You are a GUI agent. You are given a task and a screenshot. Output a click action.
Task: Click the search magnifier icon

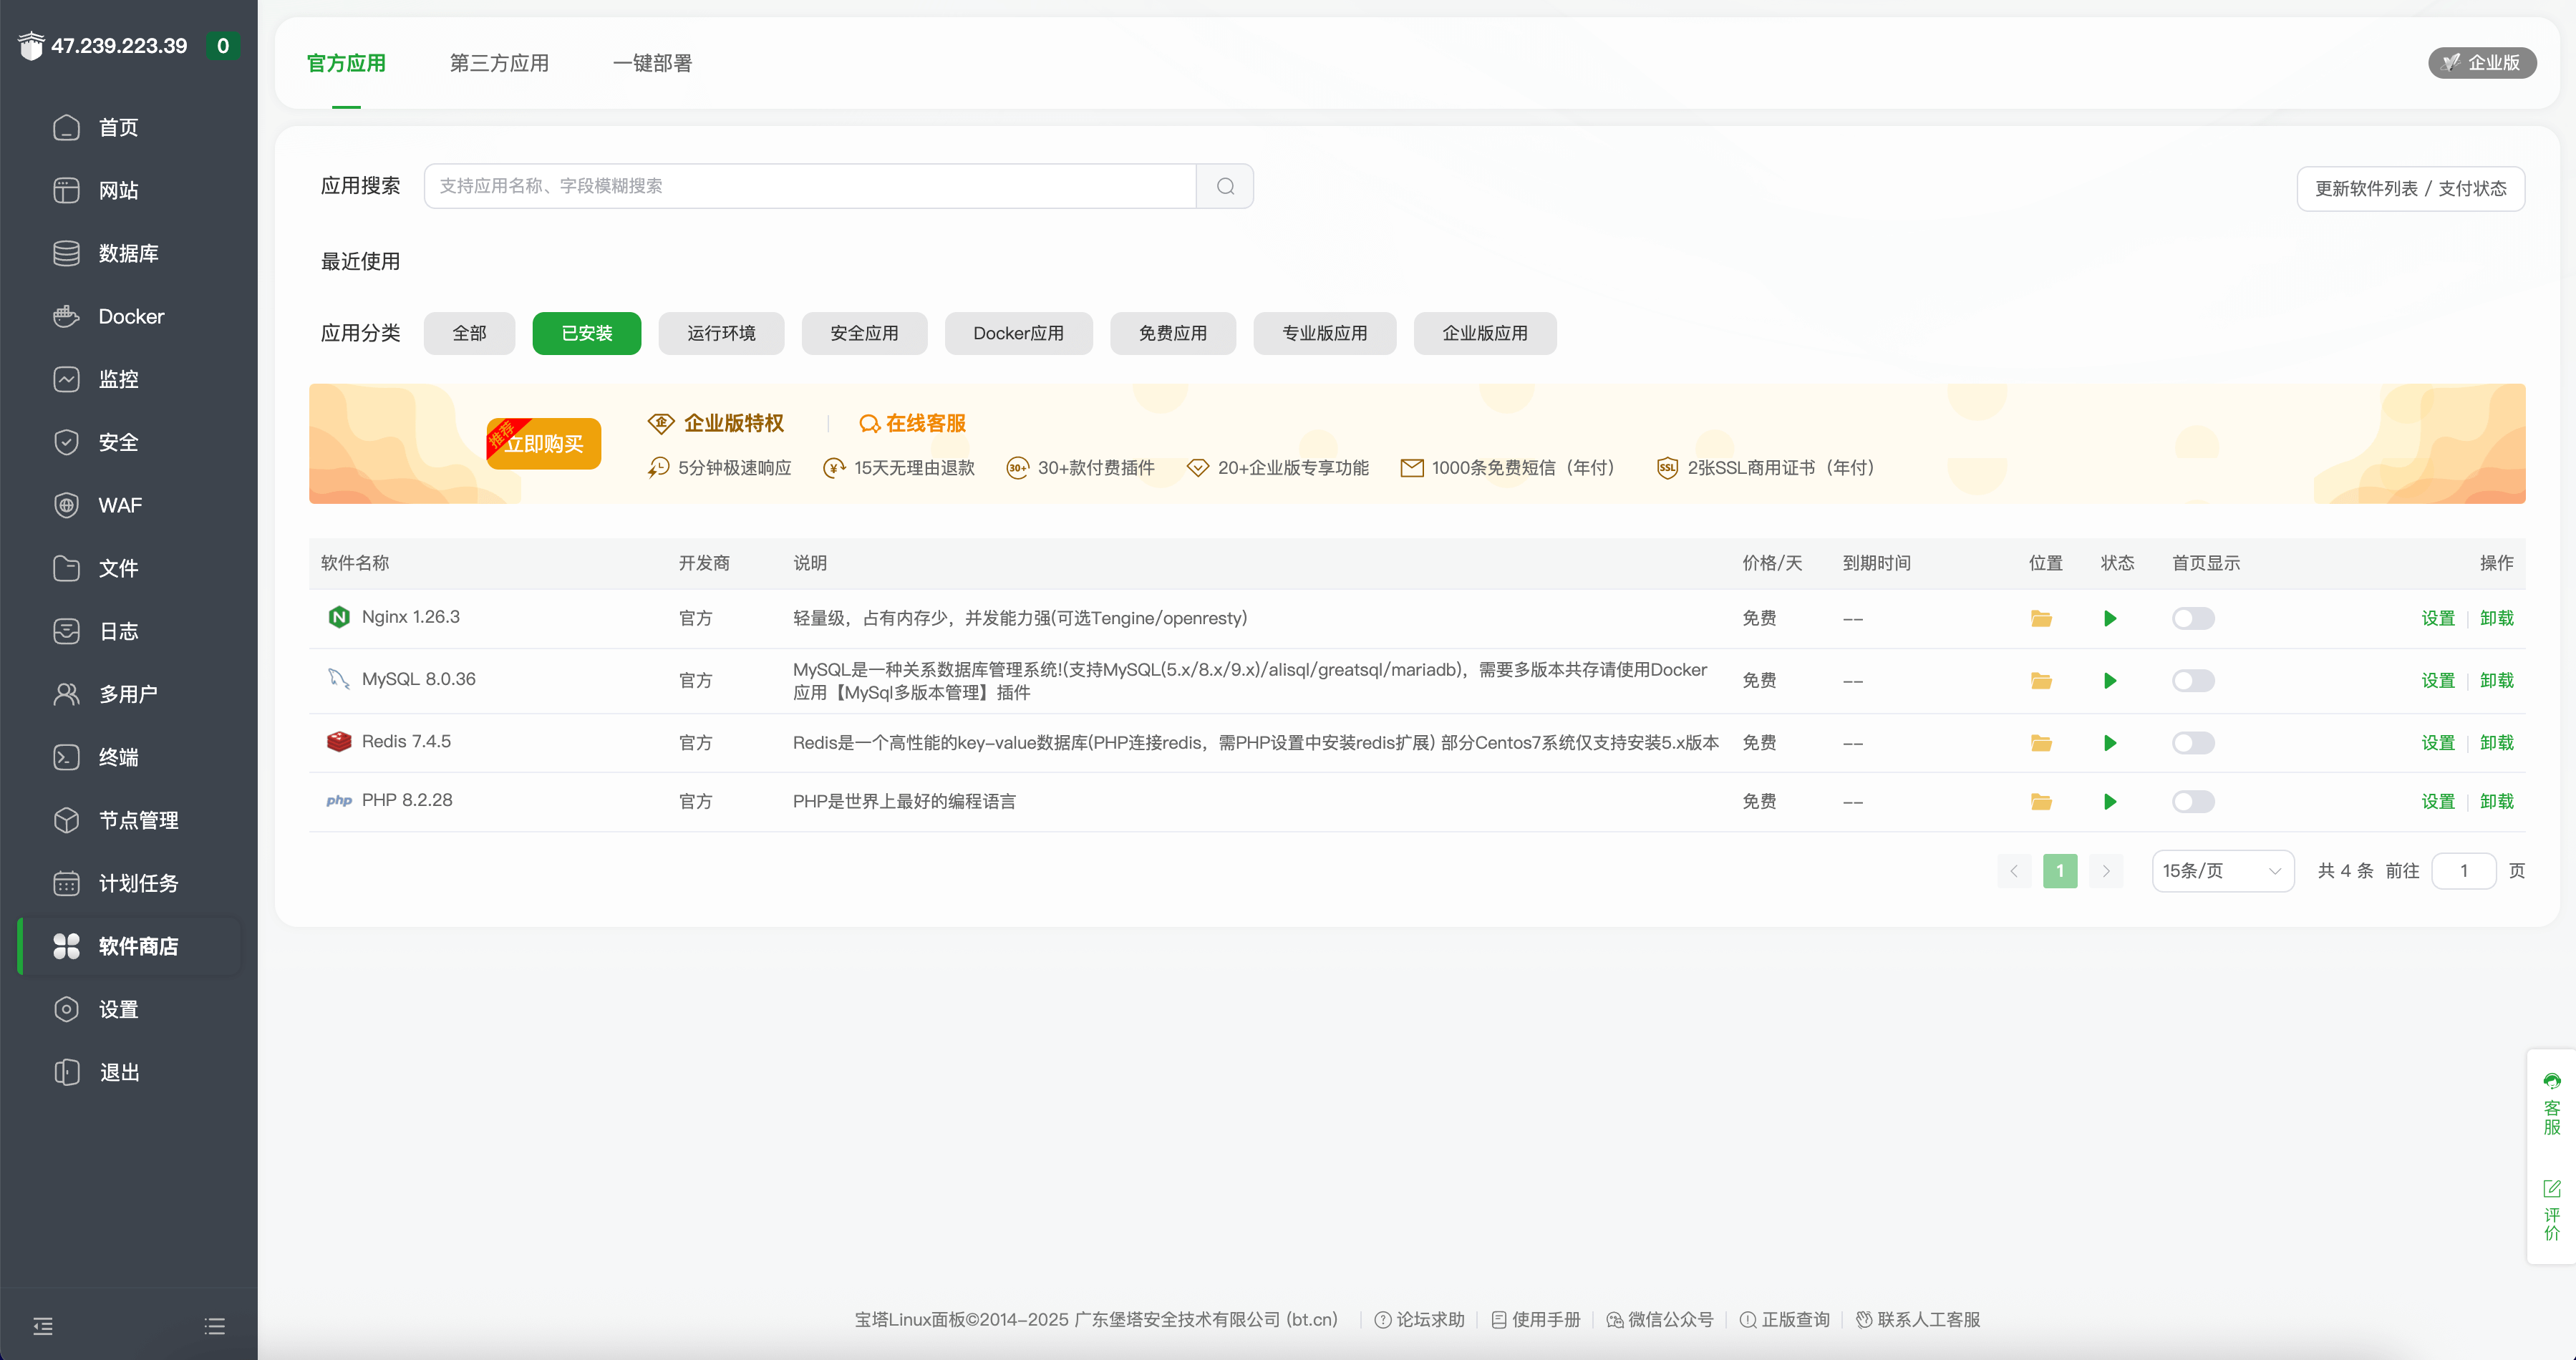[x=1225, y=186]
